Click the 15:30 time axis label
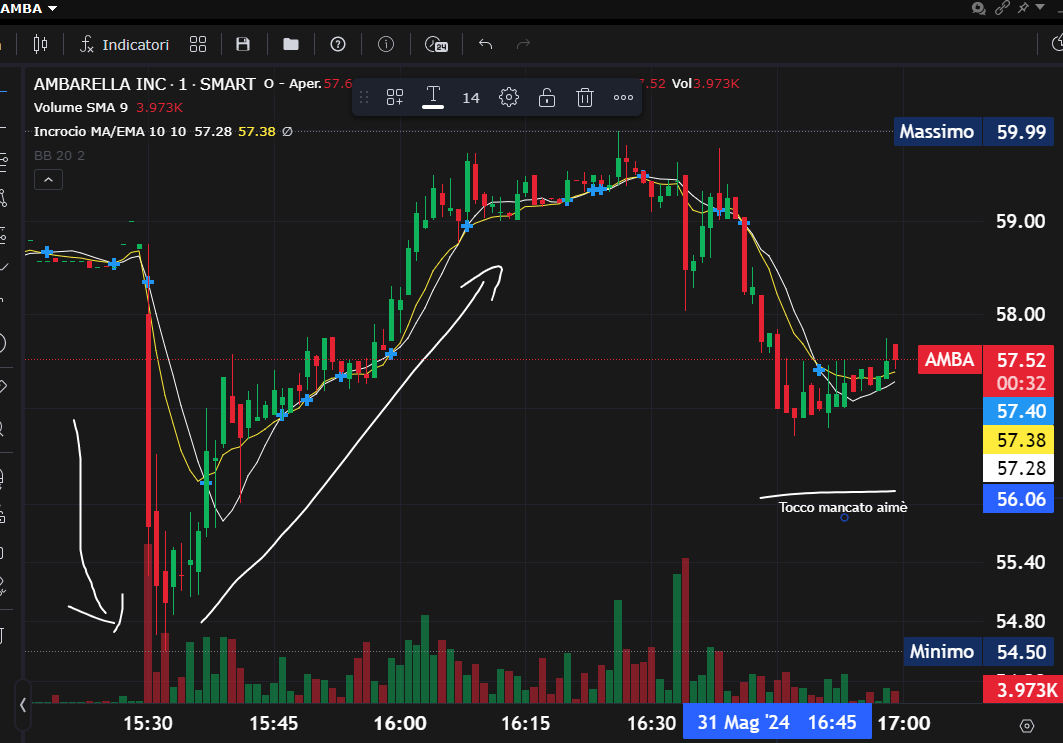The image size is (1063, 743). 148,723
